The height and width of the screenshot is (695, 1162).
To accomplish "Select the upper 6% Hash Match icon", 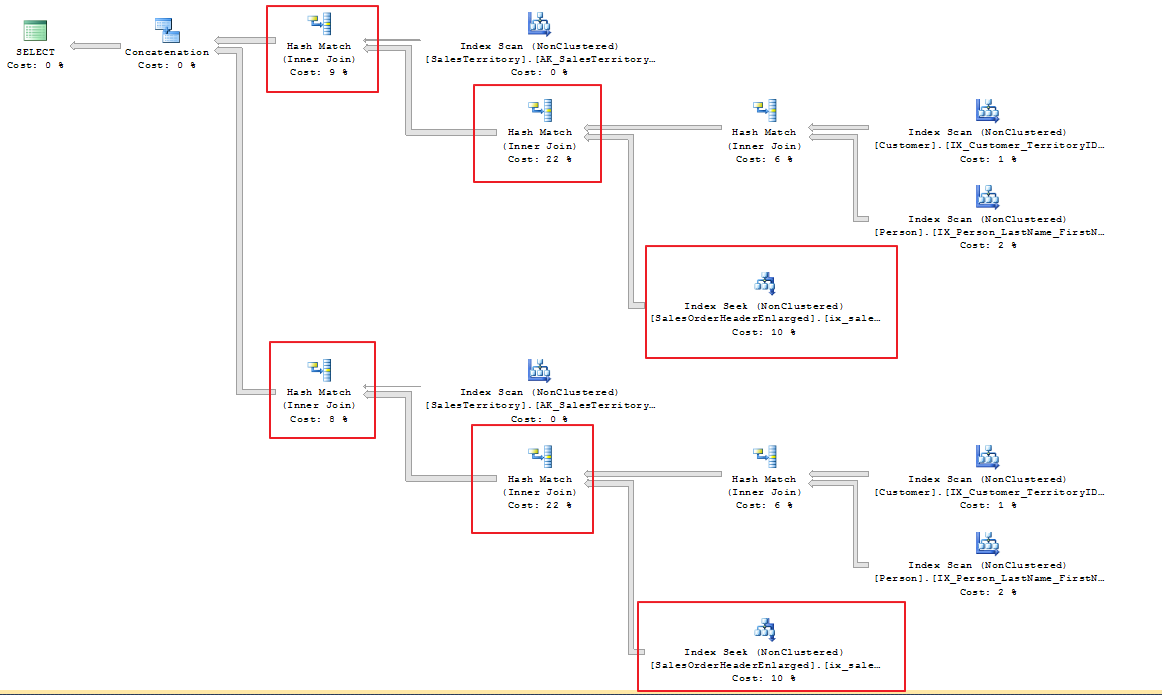I will click(x=765, y=110).
